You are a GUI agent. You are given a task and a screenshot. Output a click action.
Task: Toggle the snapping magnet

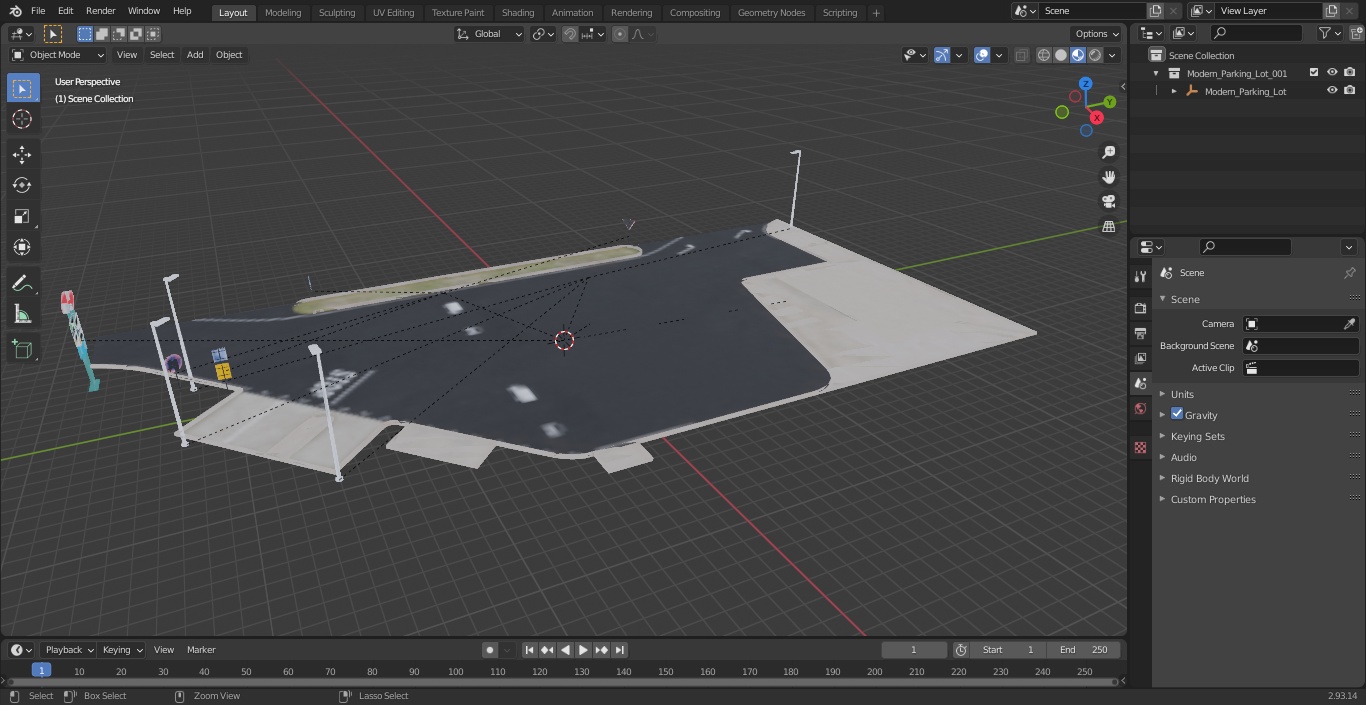coord(570,34)
